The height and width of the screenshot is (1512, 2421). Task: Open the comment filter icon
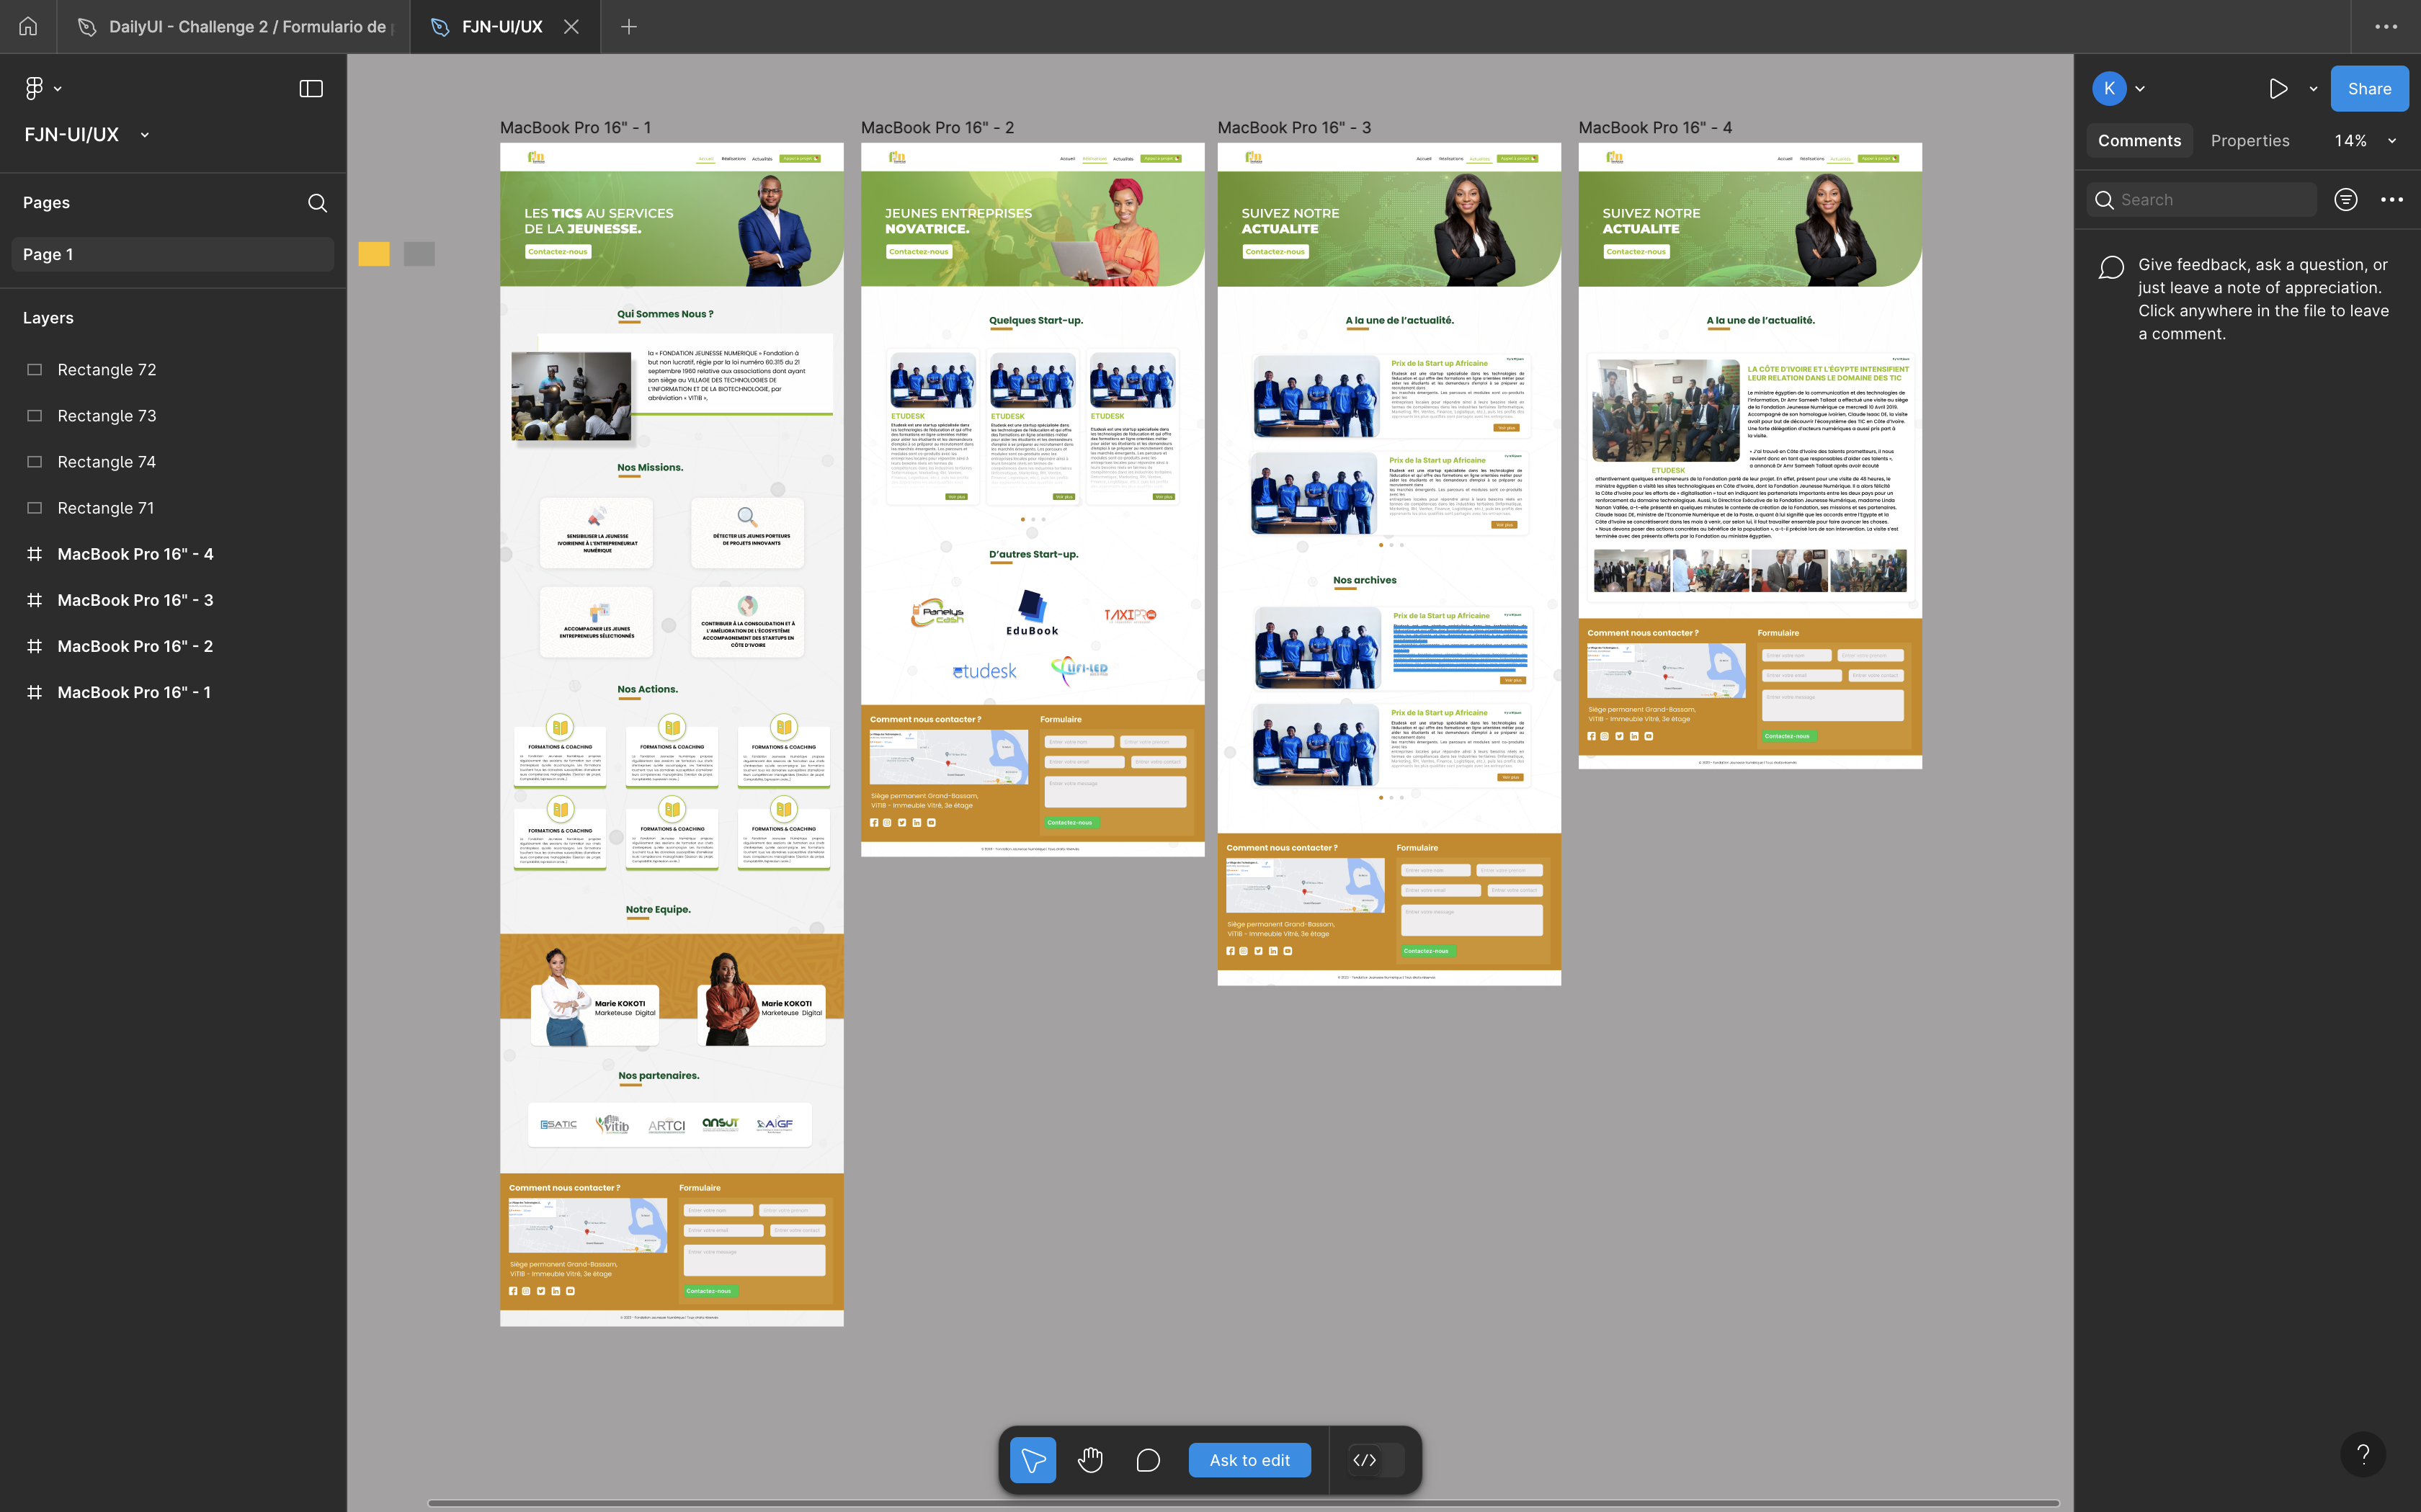2346,200
